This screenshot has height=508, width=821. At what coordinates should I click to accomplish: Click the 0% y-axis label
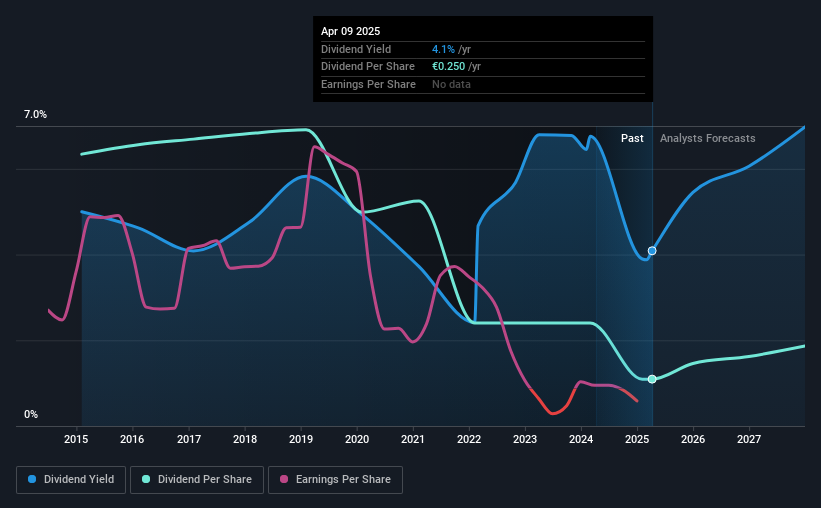[31, 414]
